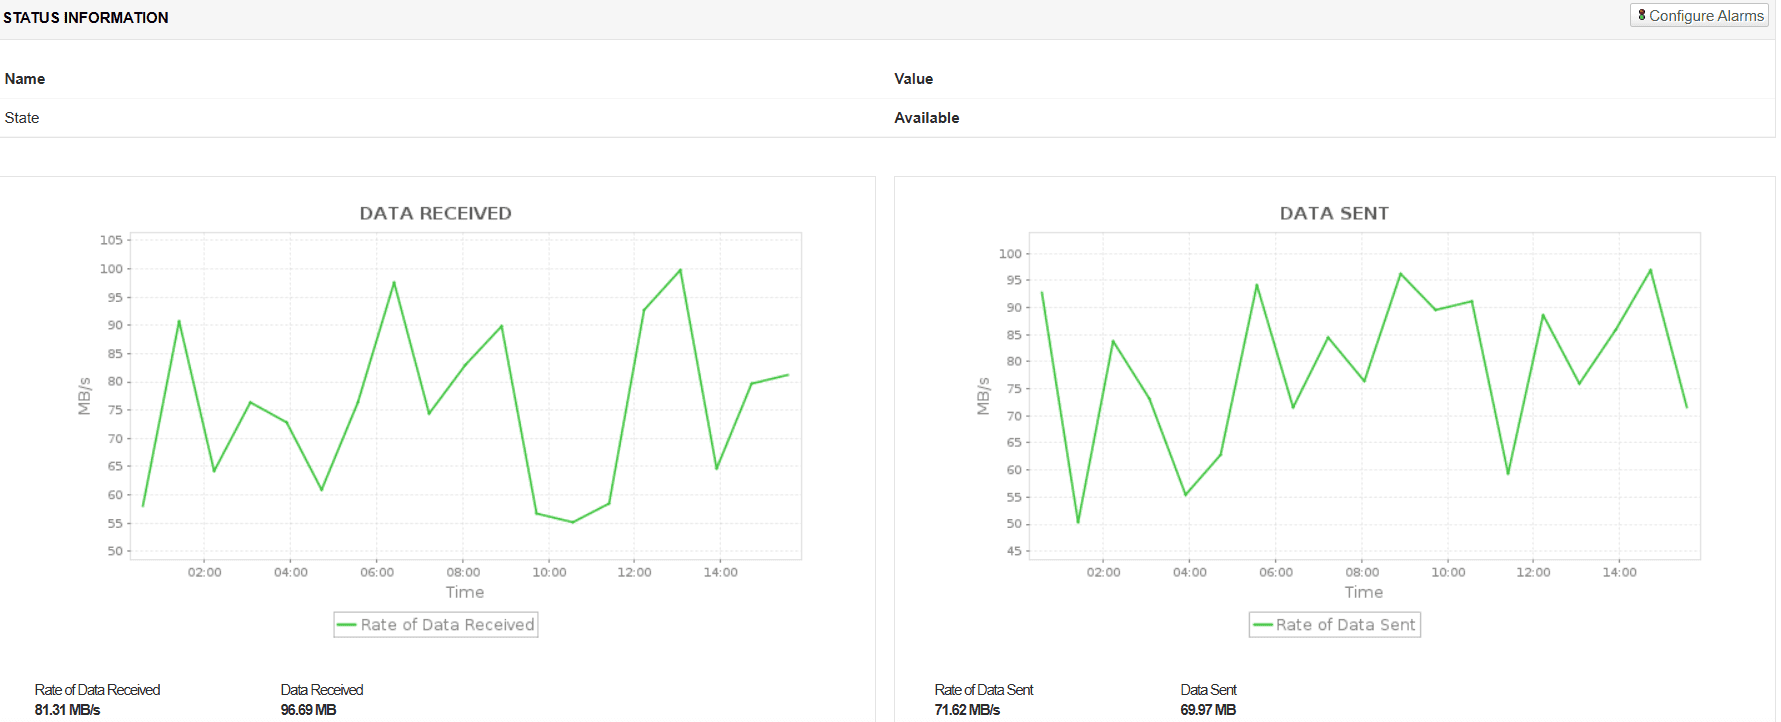This screenshot has height=722, width=1781.
Task: Click the 81.31 MB/s received rate value
Action: pyautogui.click(x=67, y=710)
